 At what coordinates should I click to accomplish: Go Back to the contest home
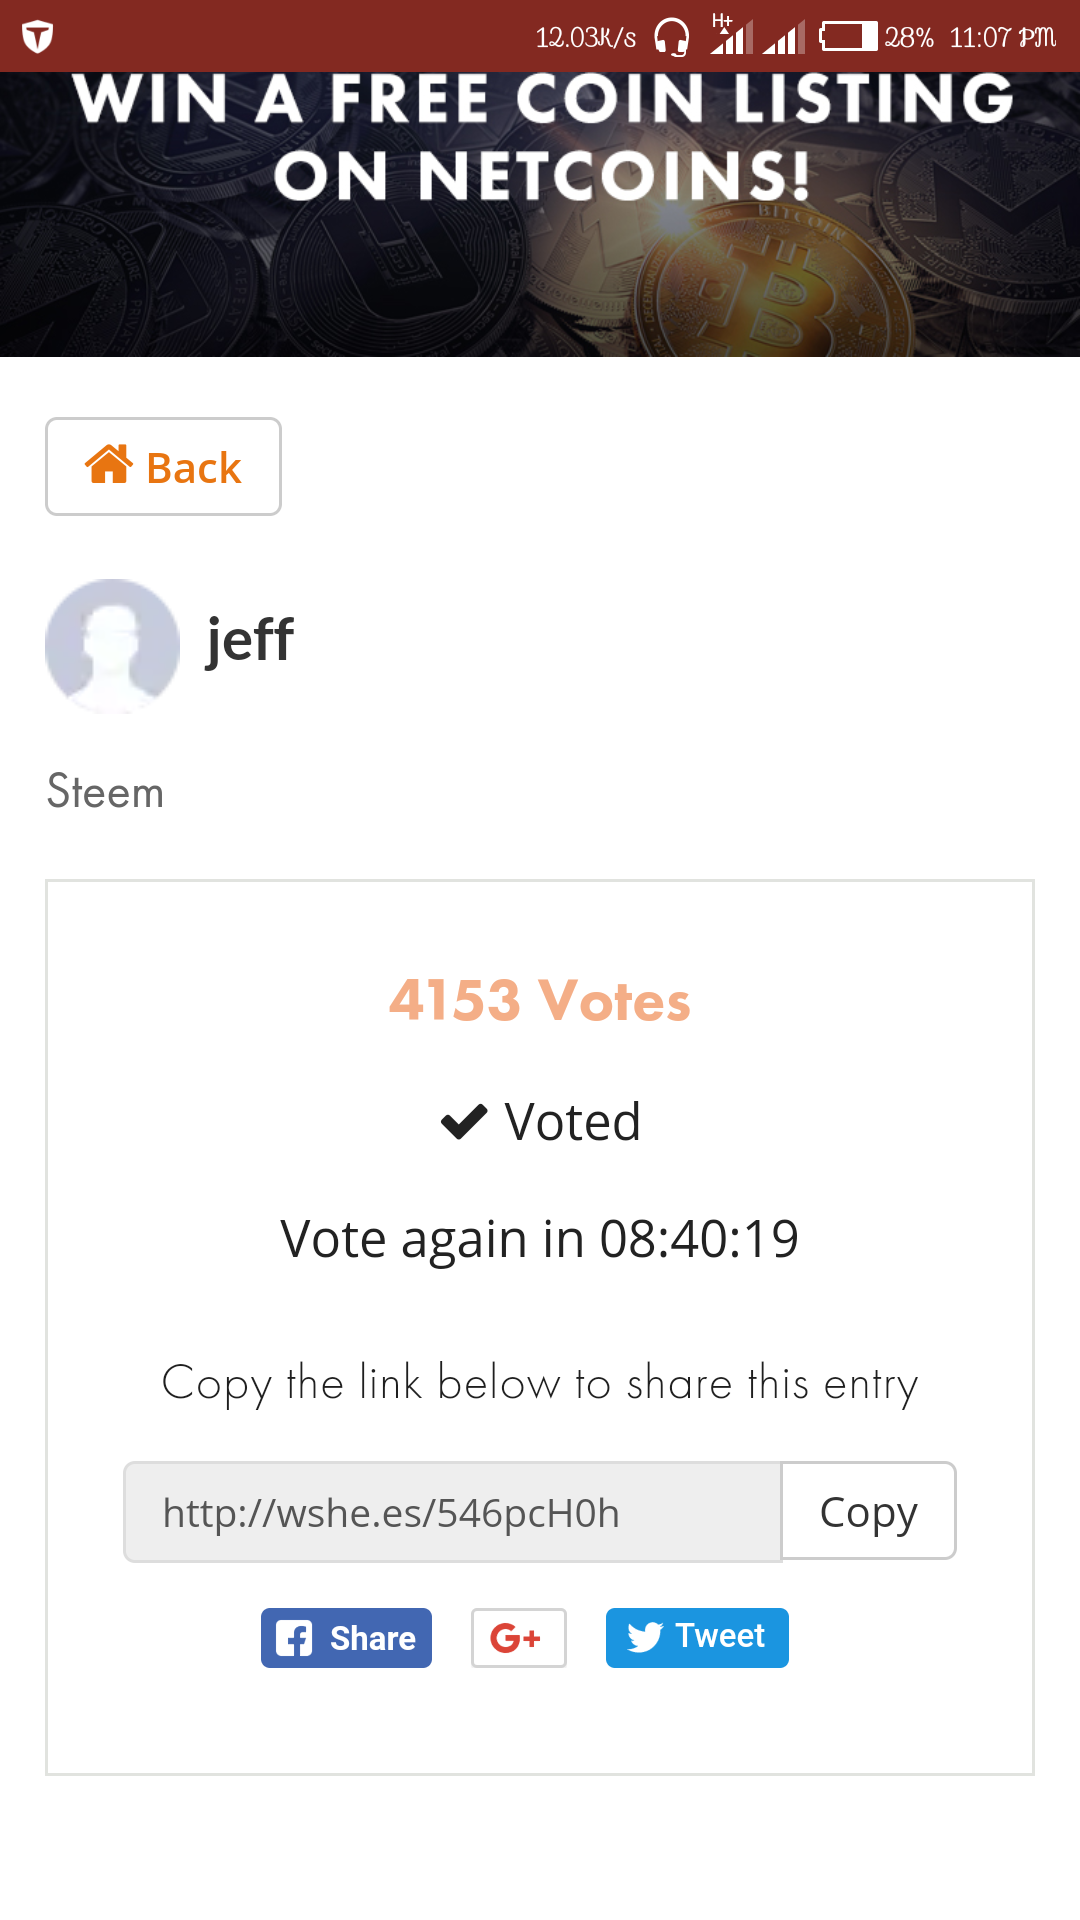click(x=163, y=467)
